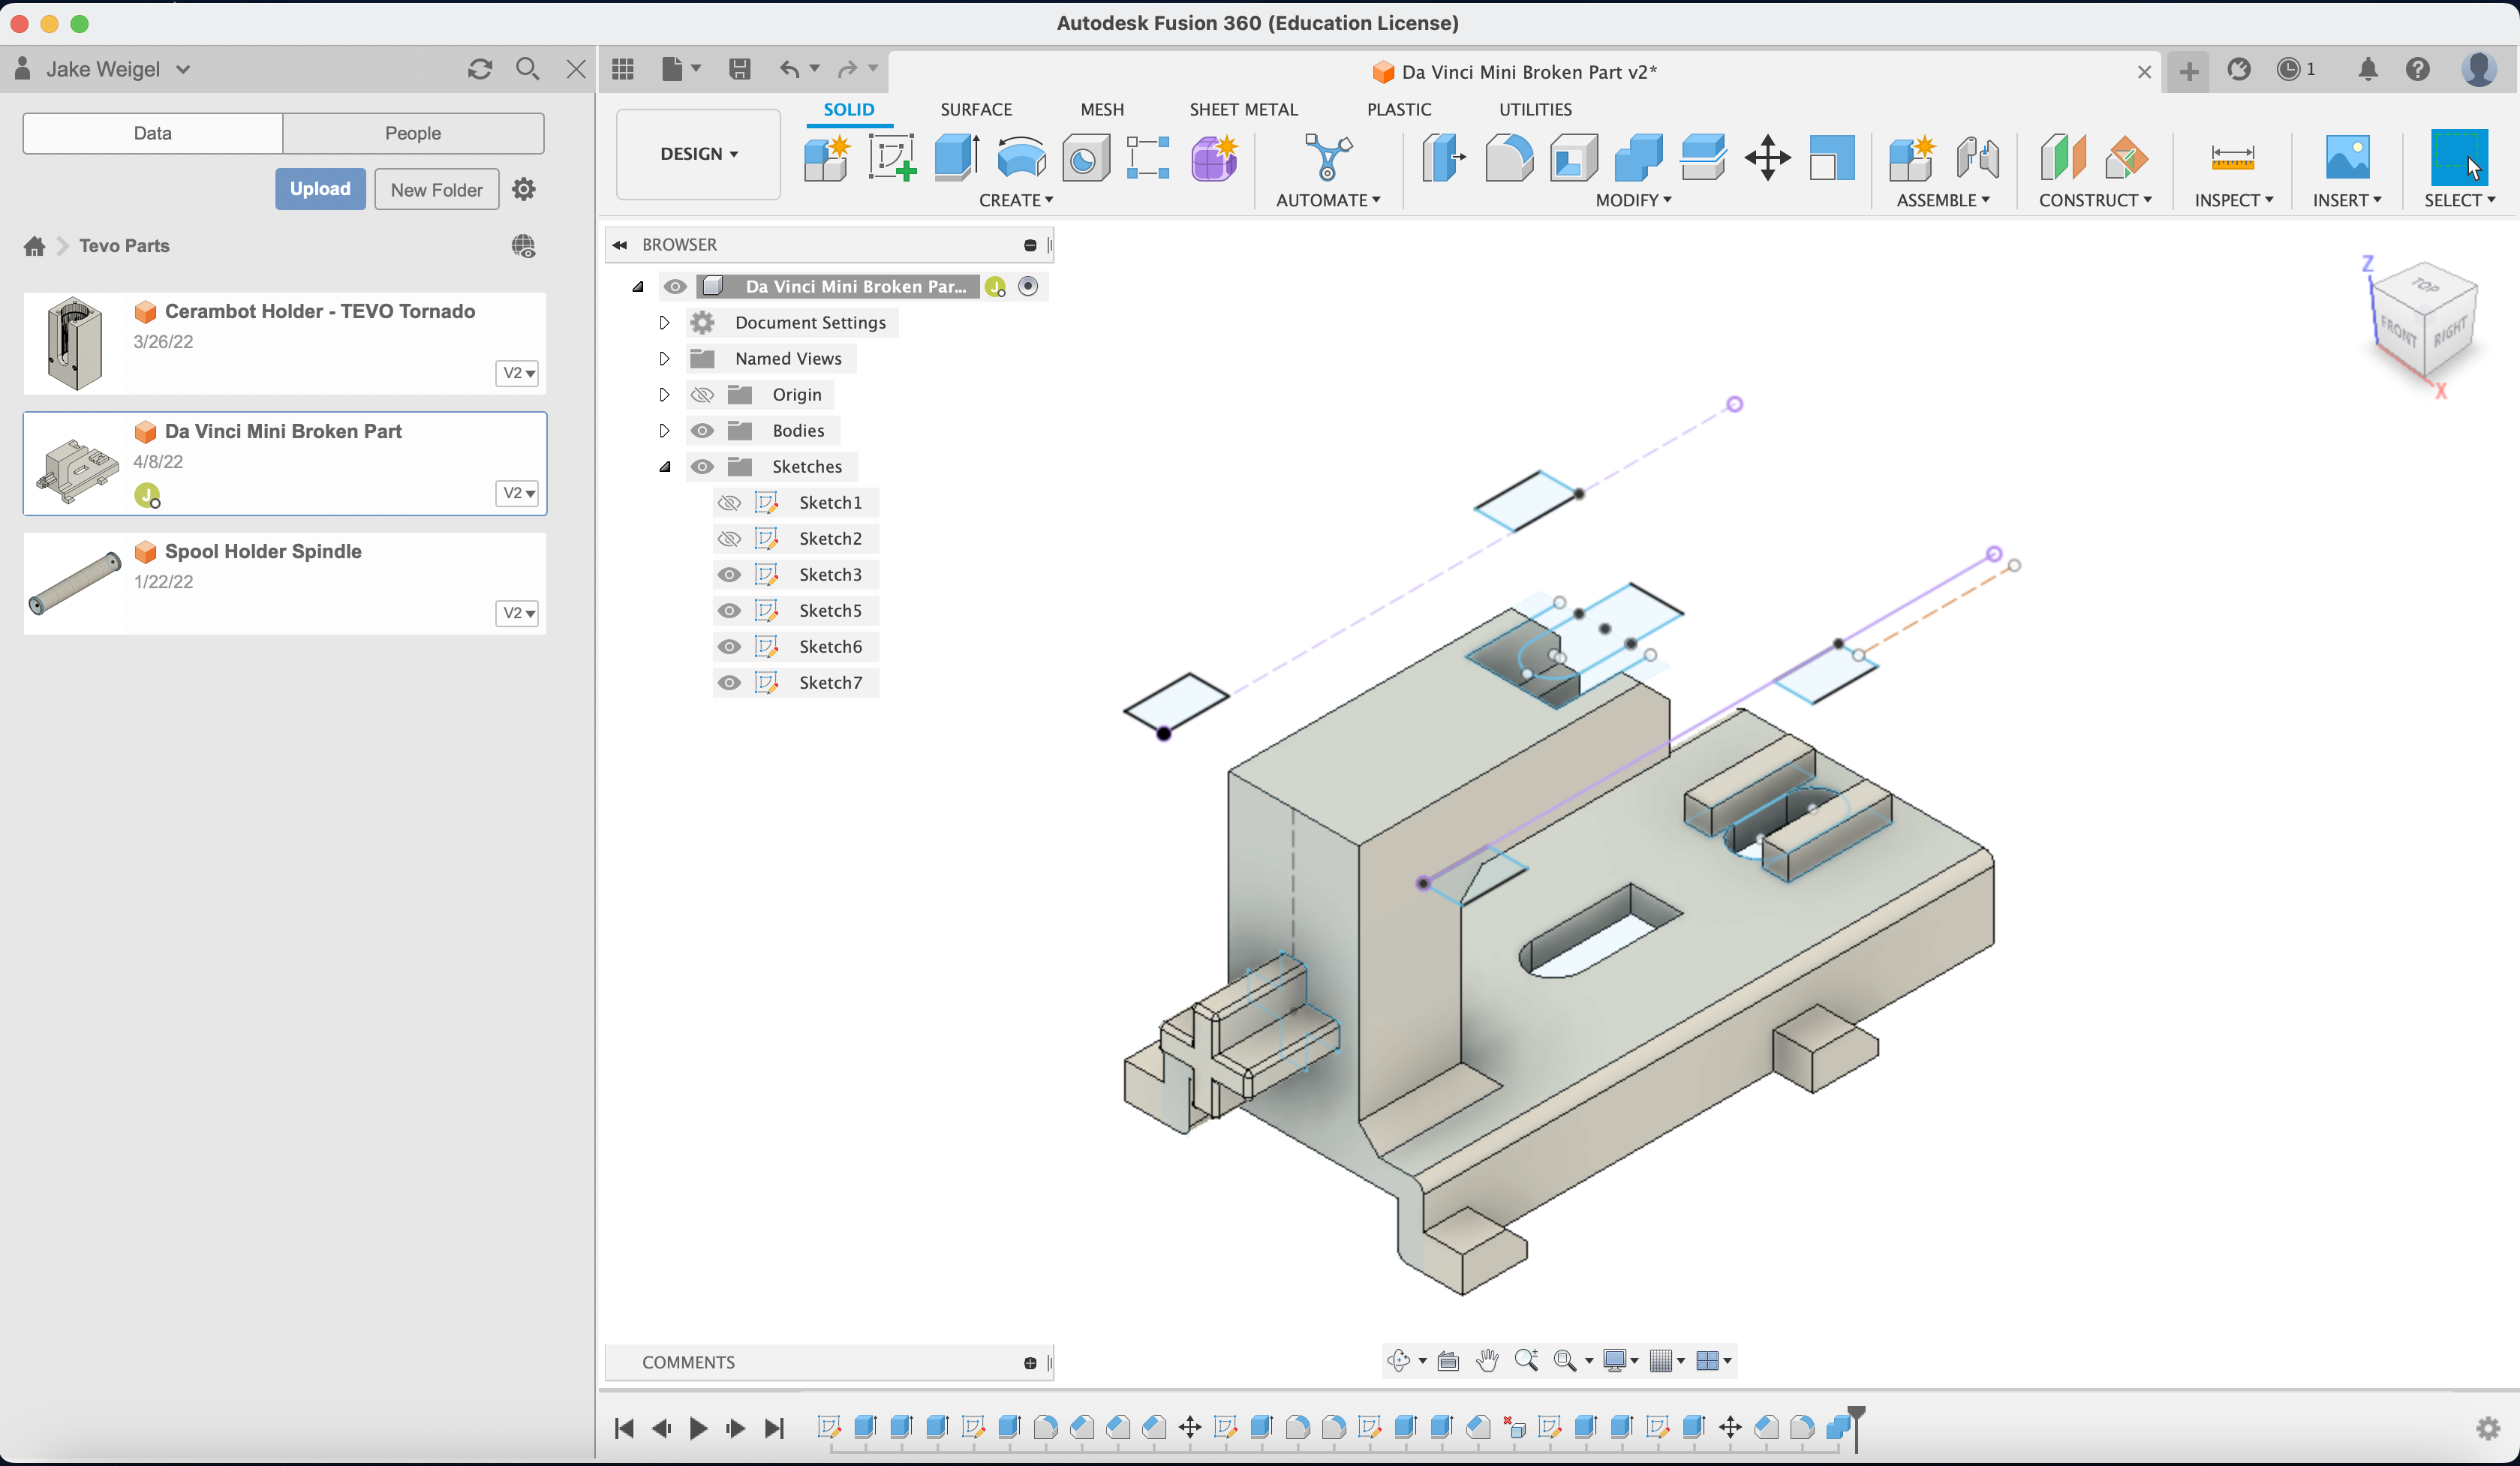Viewport: 2520px width, 1466px height.
Task: Click the New Folder button
Action: [x=436, y=189]
